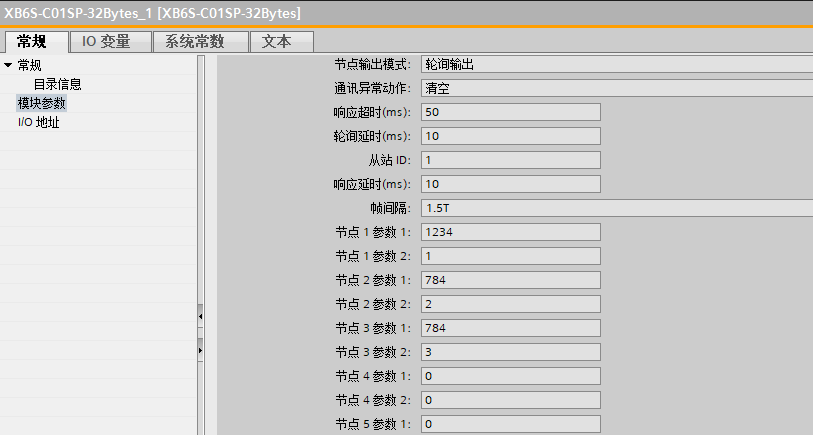Select 模块参数 in the navigation tree

pos(42,103)
